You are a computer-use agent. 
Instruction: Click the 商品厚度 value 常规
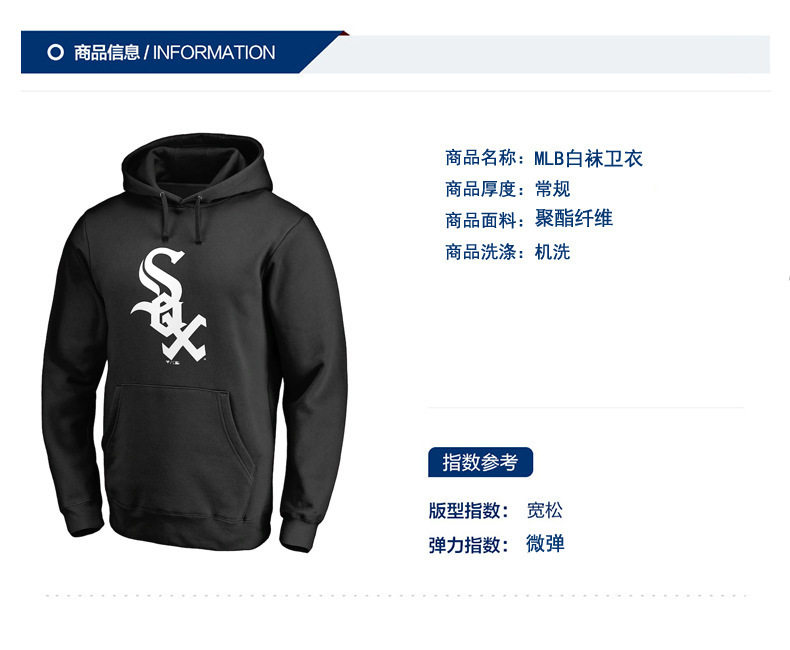tap(552, 189)
